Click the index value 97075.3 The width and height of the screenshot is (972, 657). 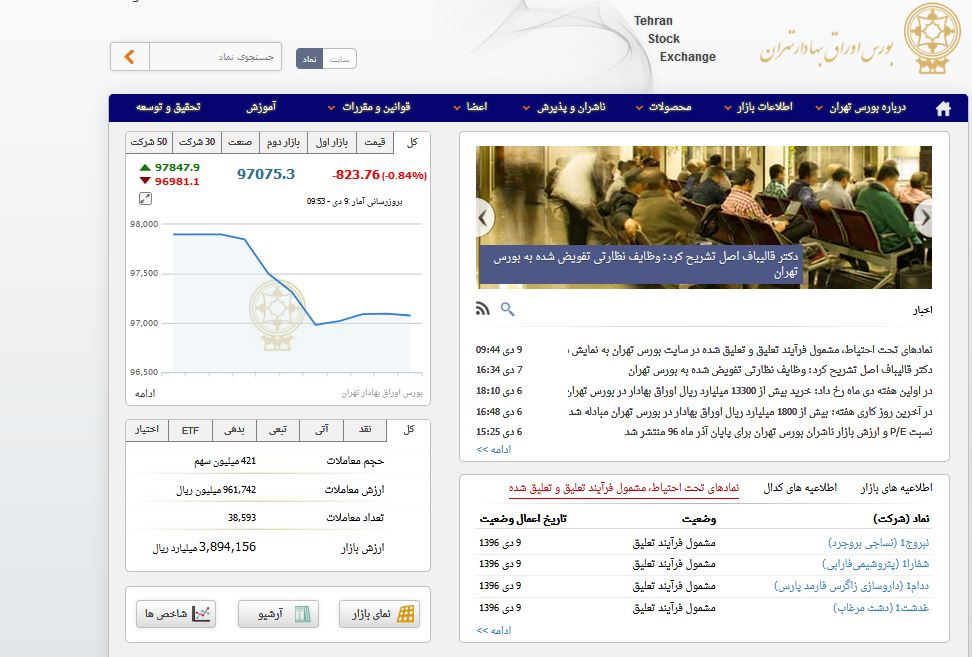[x=266, y=175]
